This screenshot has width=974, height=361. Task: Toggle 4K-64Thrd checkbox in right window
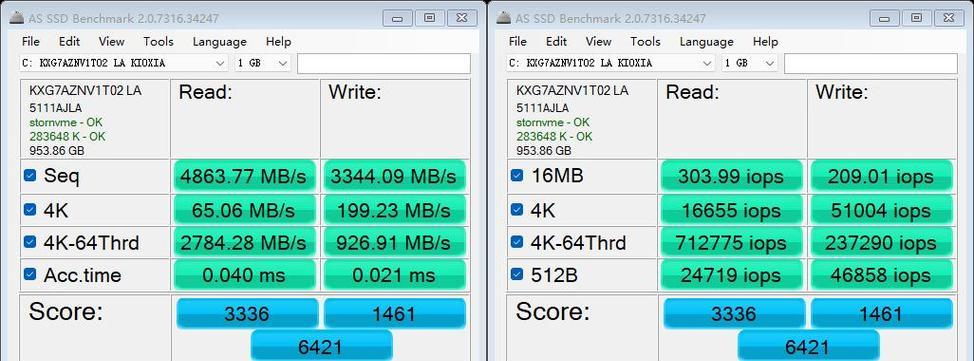(517, 242)
